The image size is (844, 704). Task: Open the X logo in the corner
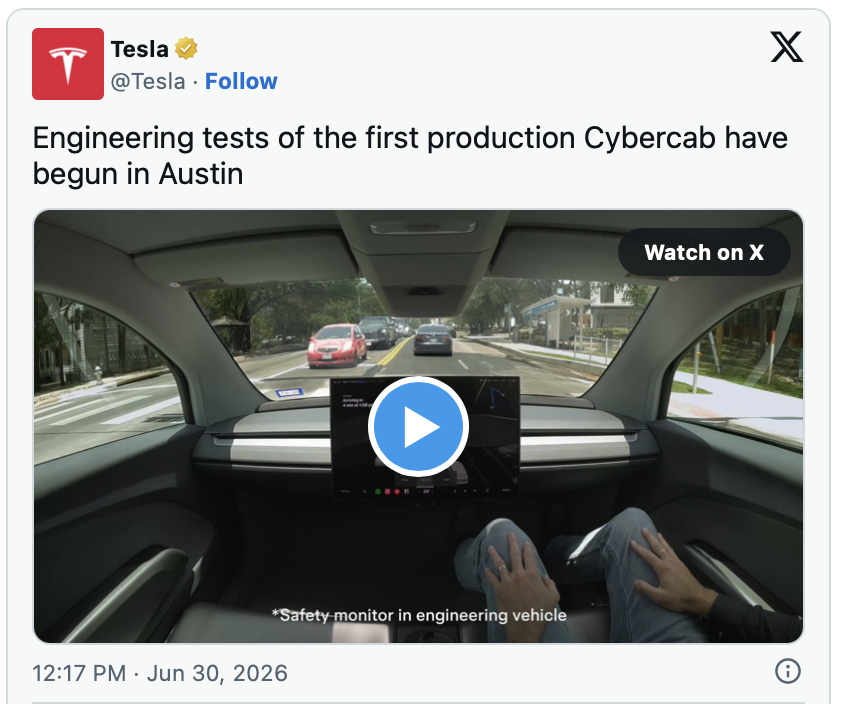786,47
